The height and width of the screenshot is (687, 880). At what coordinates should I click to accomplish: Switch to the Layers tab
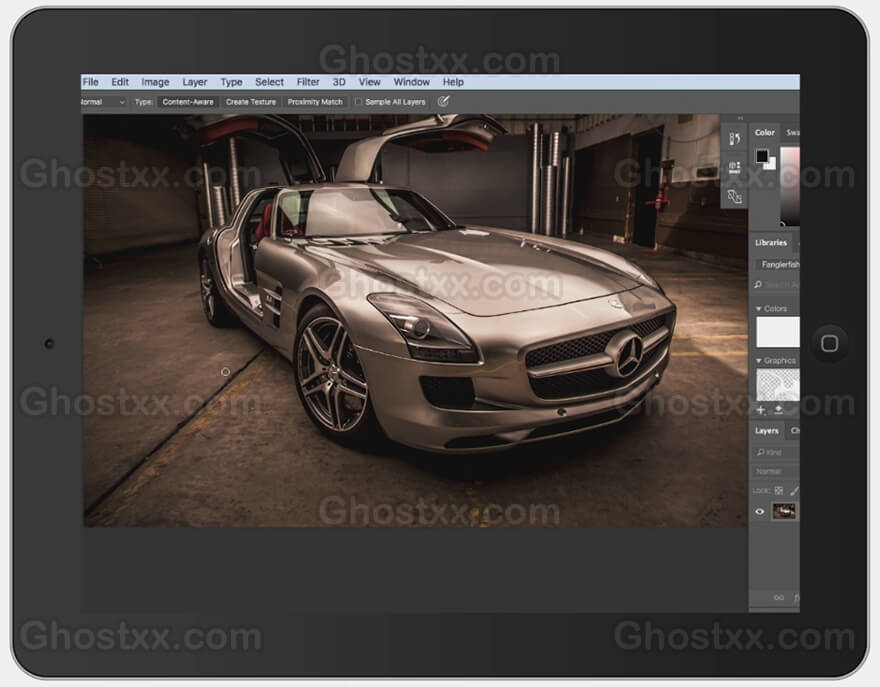[x=767, y=430]
